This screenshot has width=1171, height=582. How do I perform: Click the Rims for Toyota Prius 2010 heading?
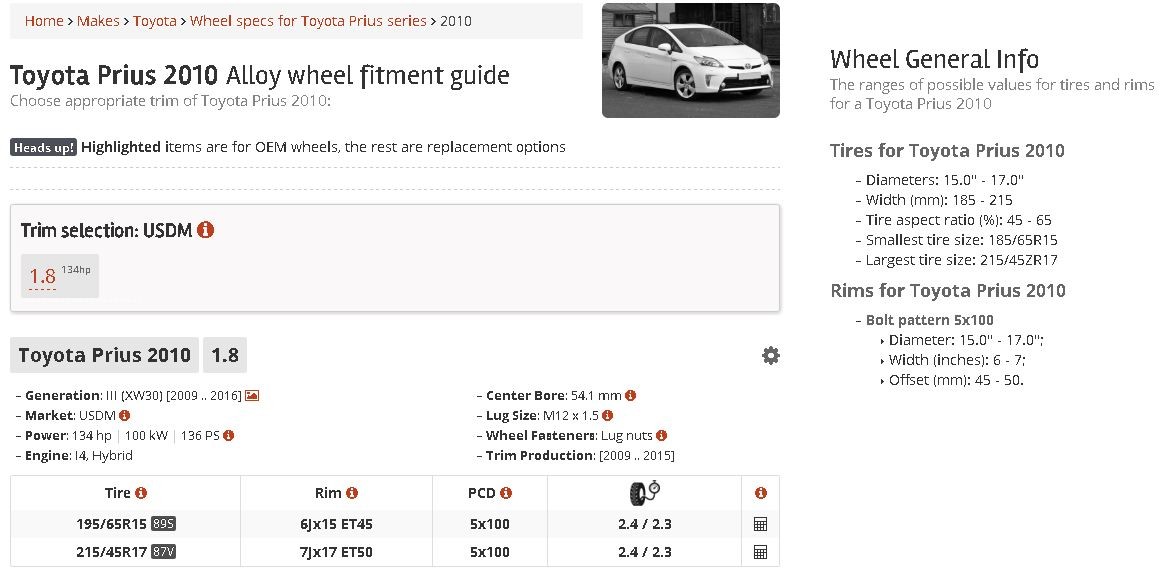point(948,290)
